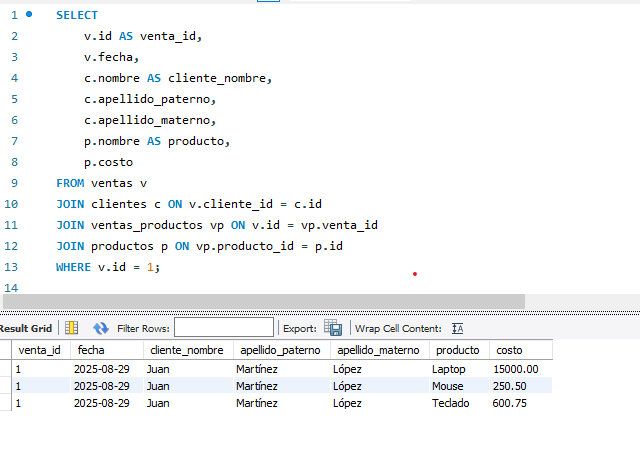The image size is (640, 449).
Task: Click the row selector of the Mouse row
Action: (6, 386)
